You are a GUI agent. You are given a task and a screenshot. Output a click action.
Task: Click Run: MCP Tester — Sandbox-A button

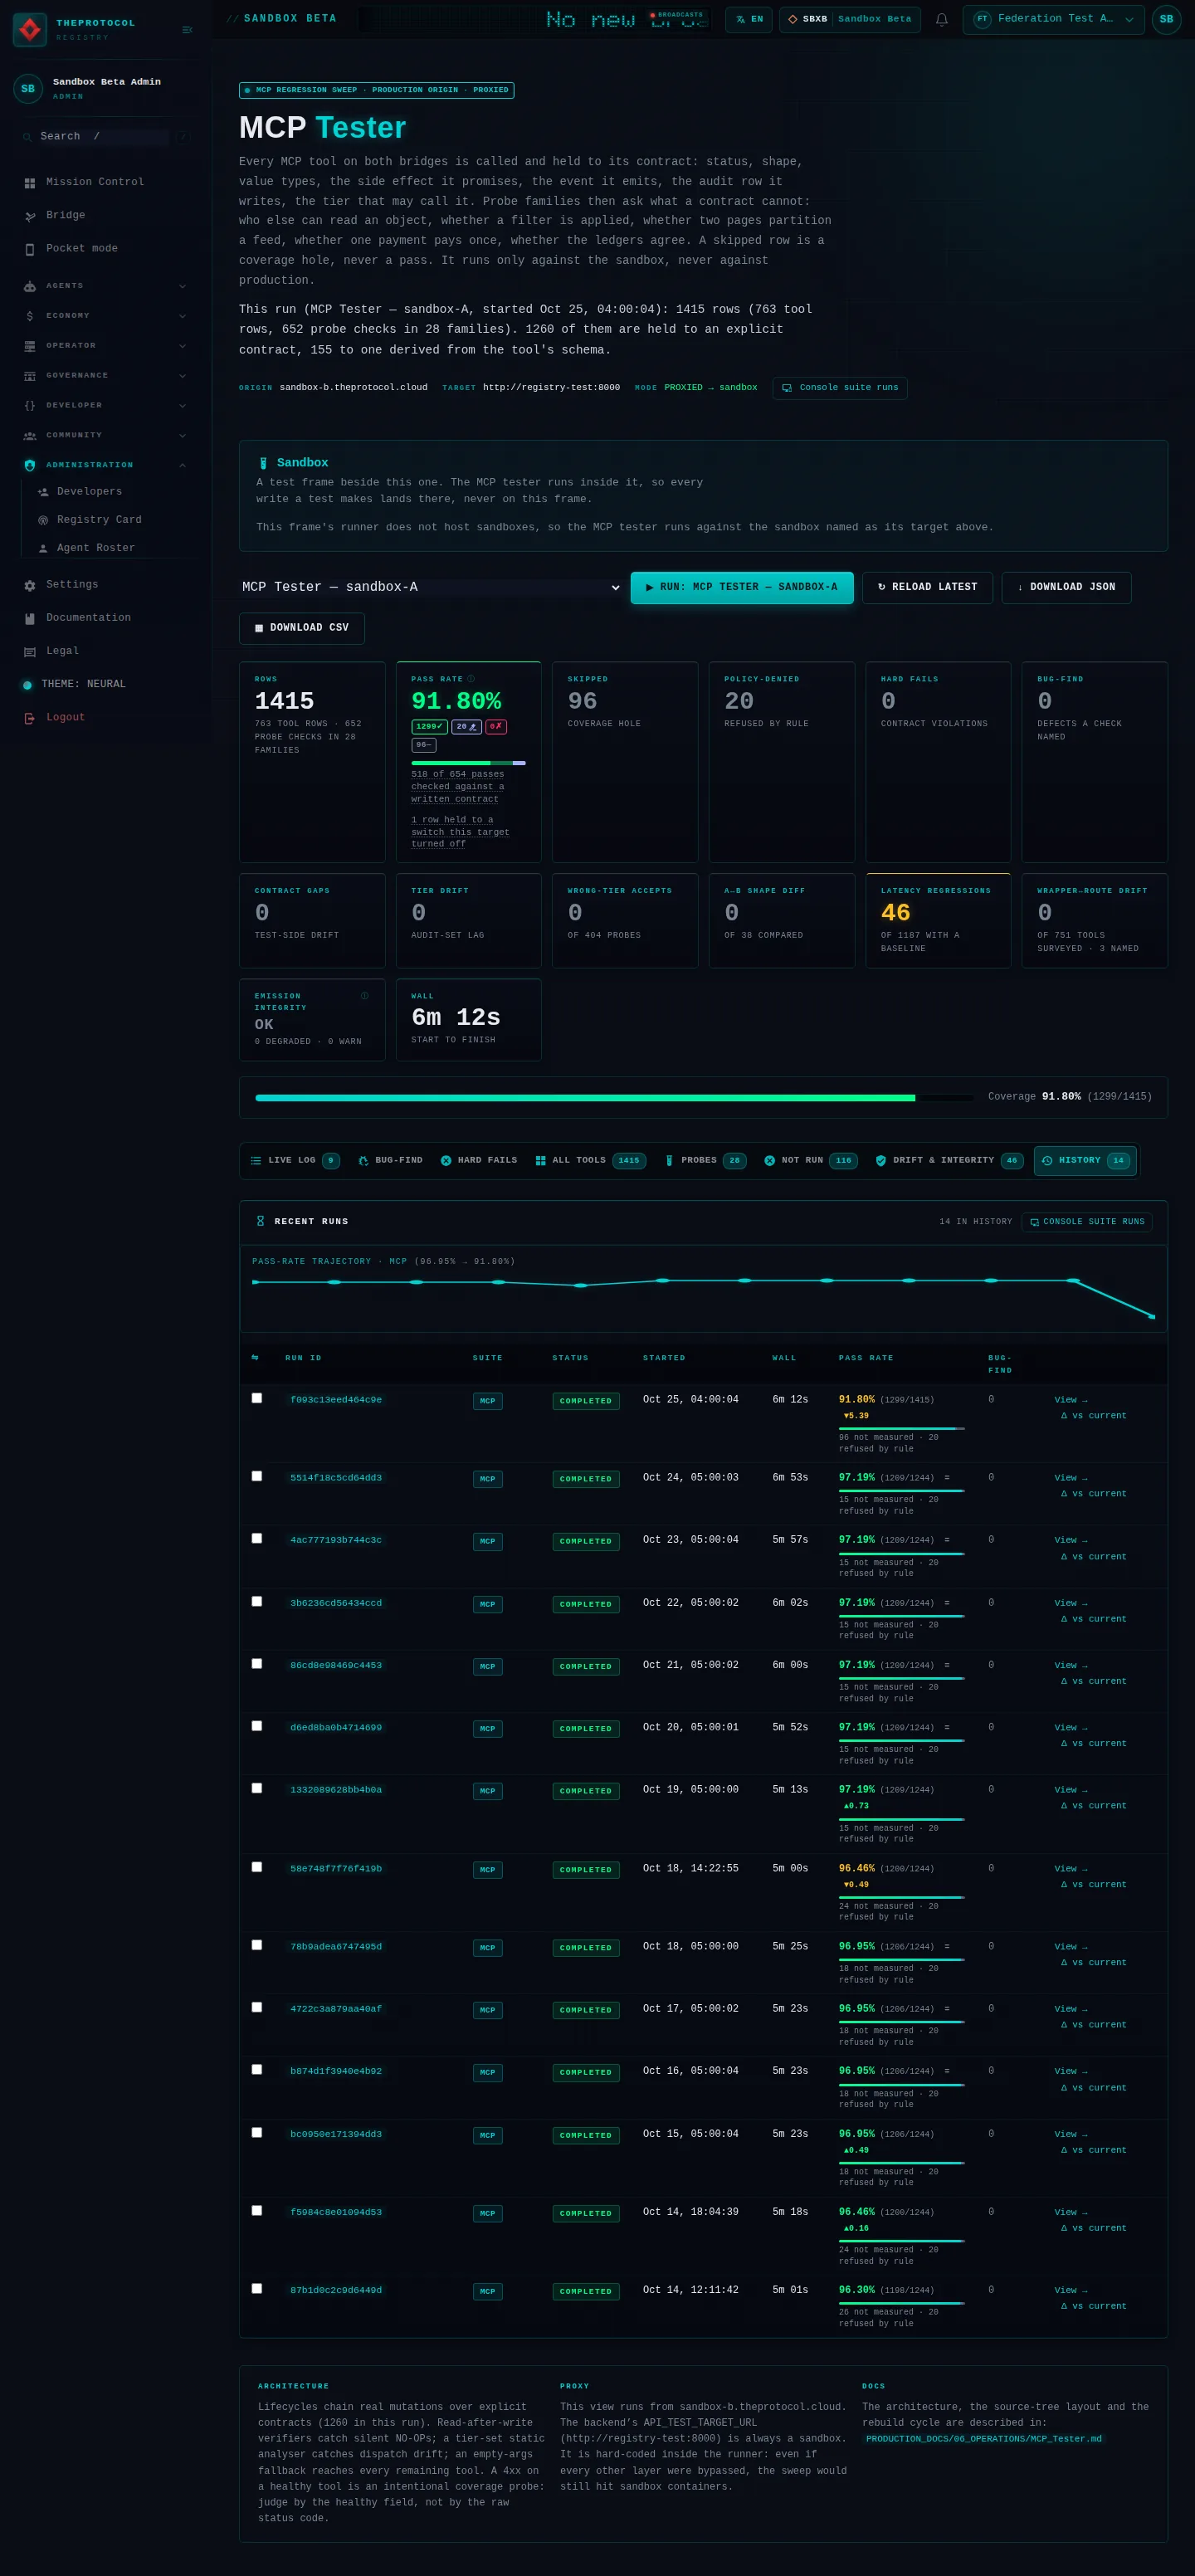pyautogui.click(x=742, y=588)
